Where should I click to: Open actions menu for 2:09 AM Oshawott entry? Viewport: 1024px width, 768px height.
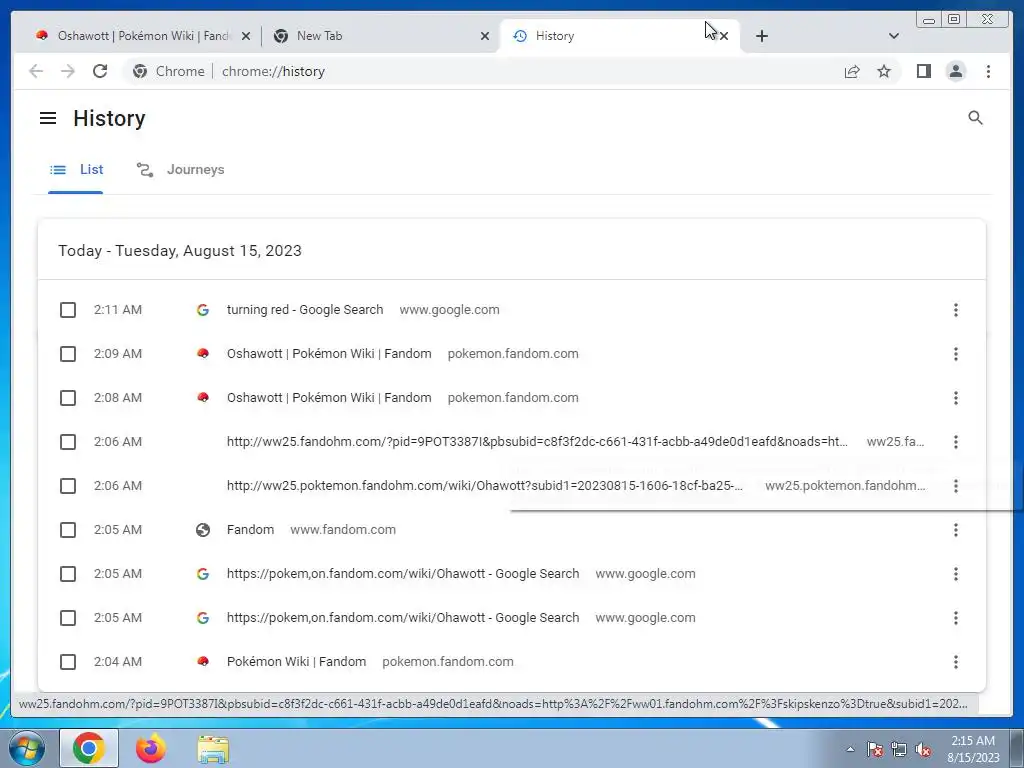click(x=955, y=354)
